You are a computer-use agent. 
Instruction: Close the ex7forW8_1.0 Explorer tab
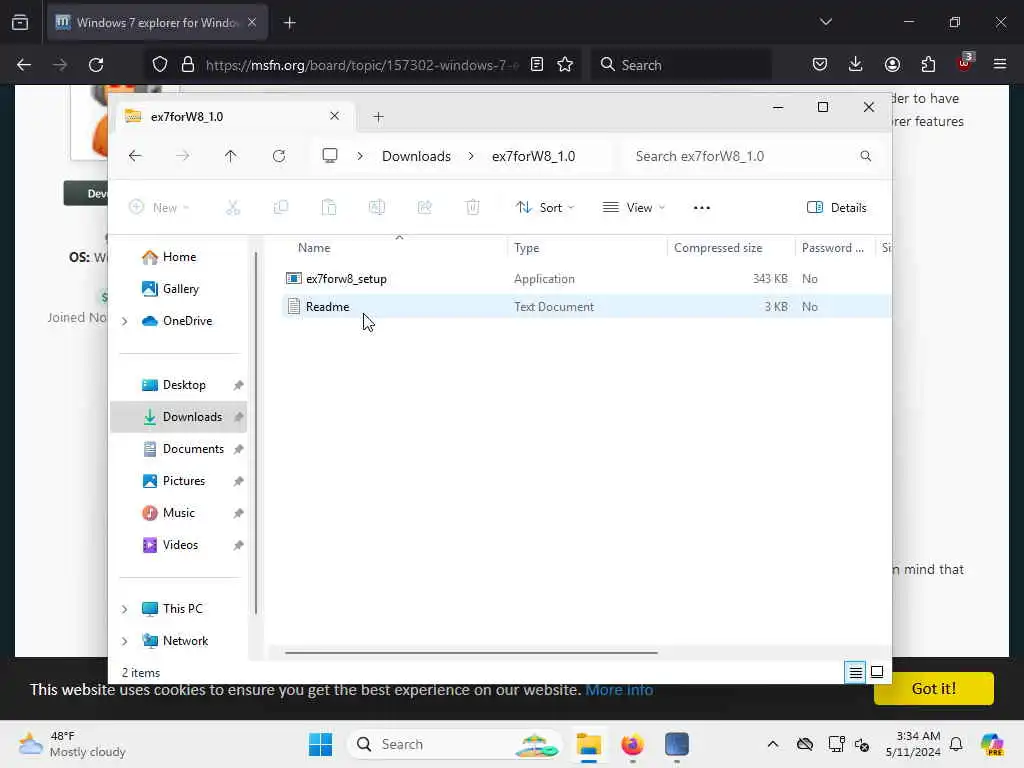334,116
